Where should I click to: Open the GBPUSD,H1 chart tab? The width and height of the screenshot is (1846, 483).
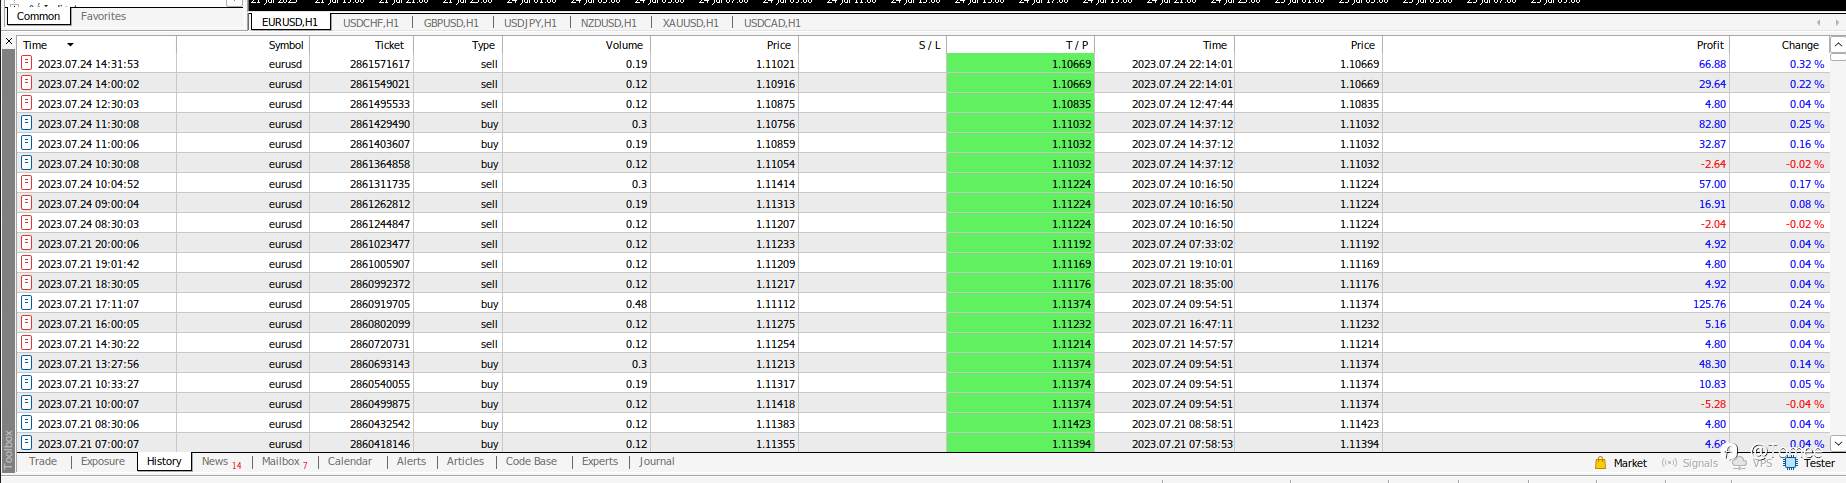tap(451, 23)
